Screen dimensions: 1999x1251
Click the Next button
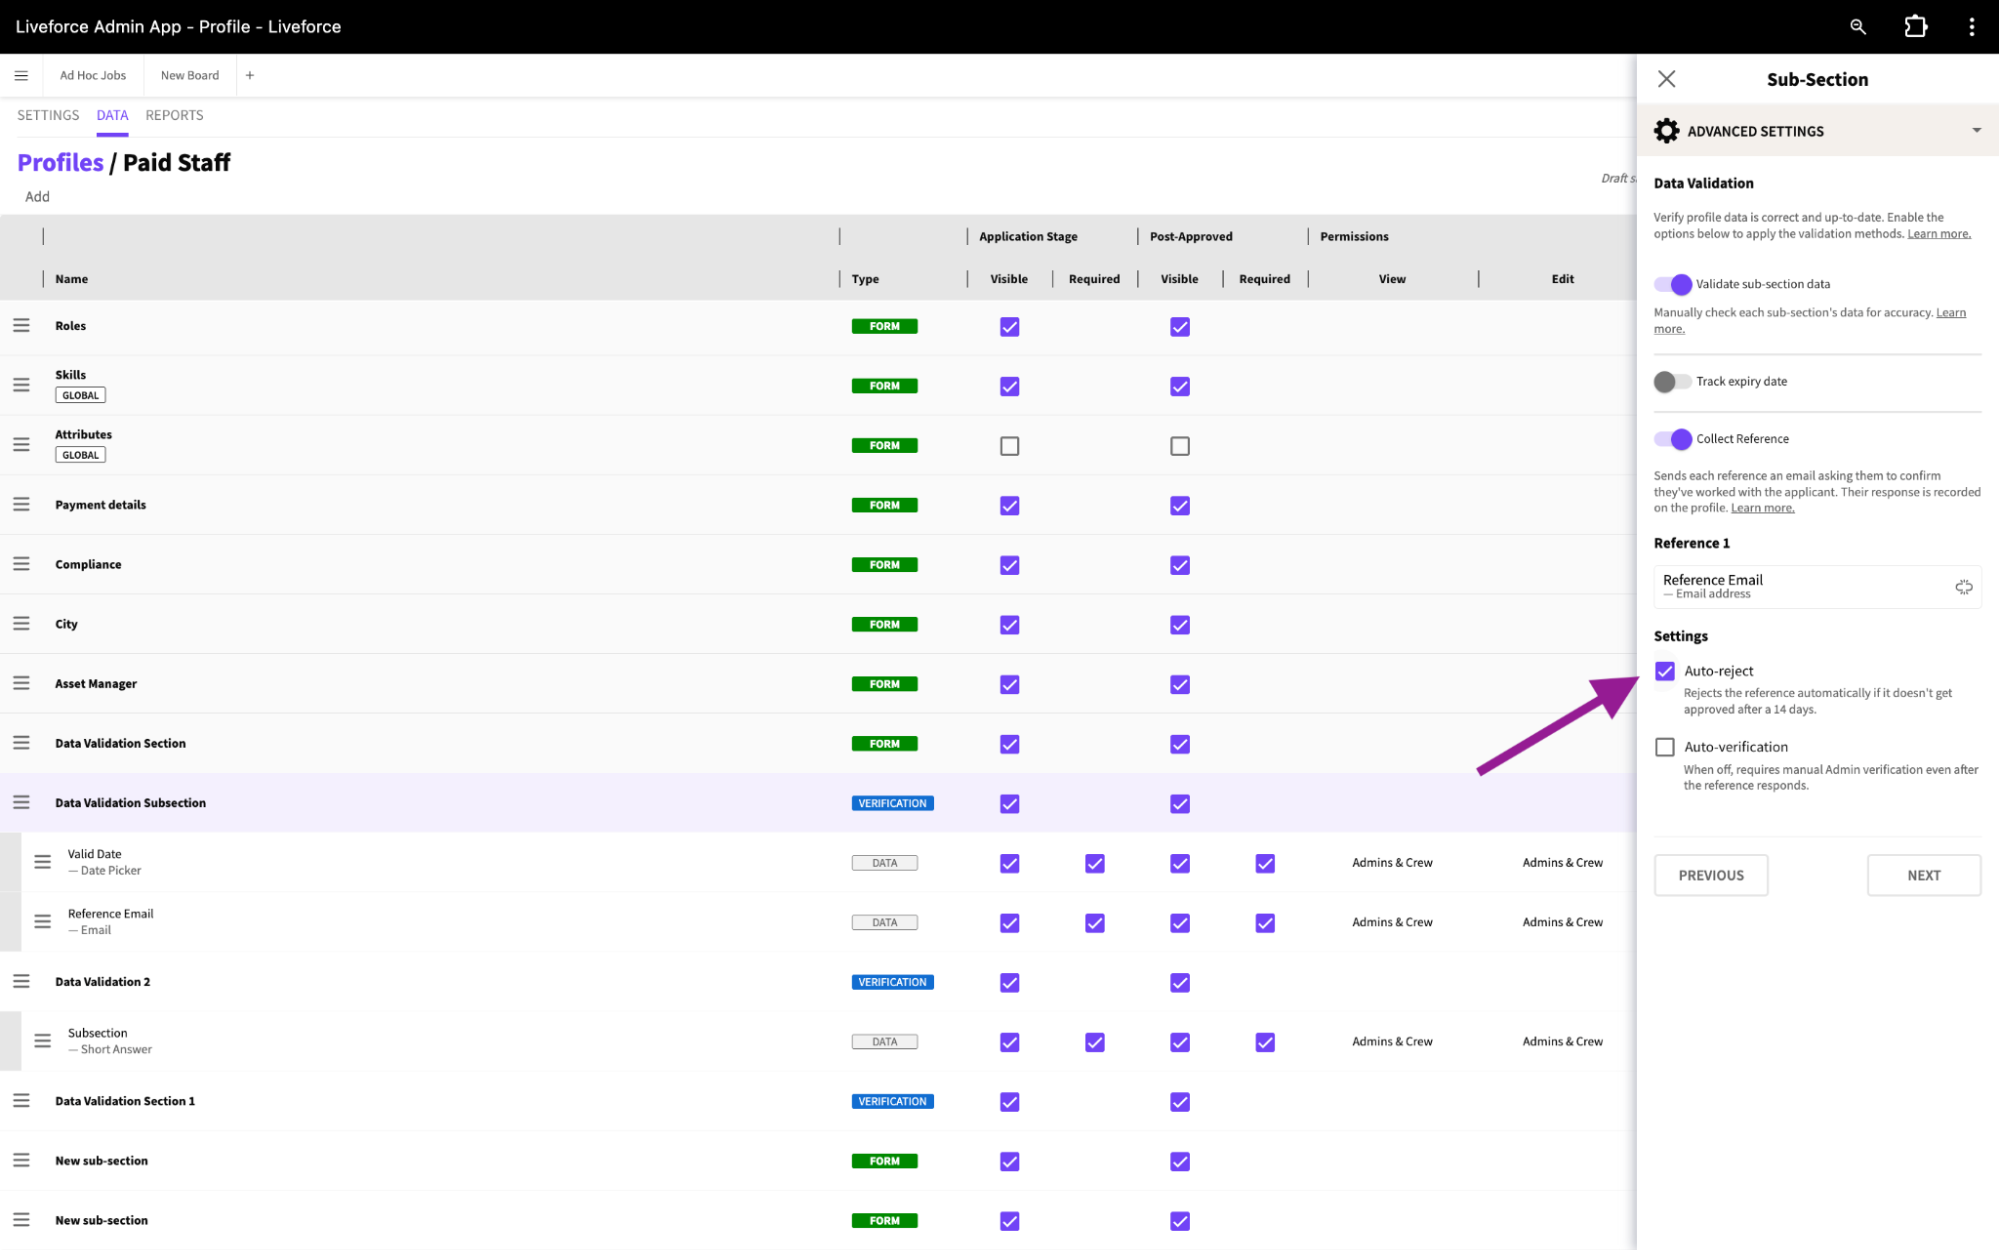(x=1924, y=875)
